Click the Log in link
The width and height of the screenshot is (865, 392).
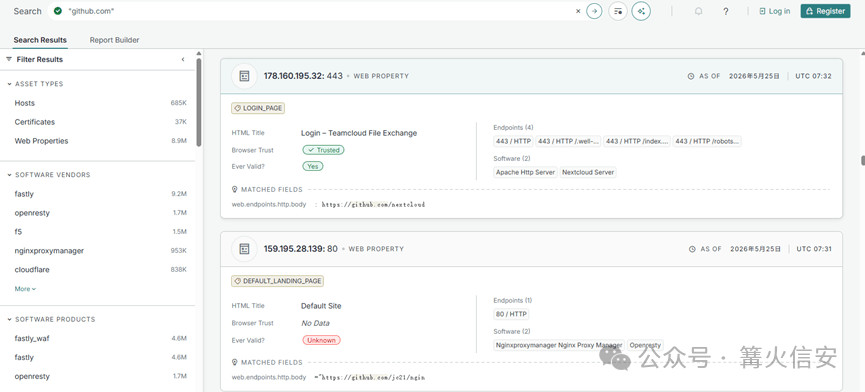pyautogui.click(x=775, y=11)
